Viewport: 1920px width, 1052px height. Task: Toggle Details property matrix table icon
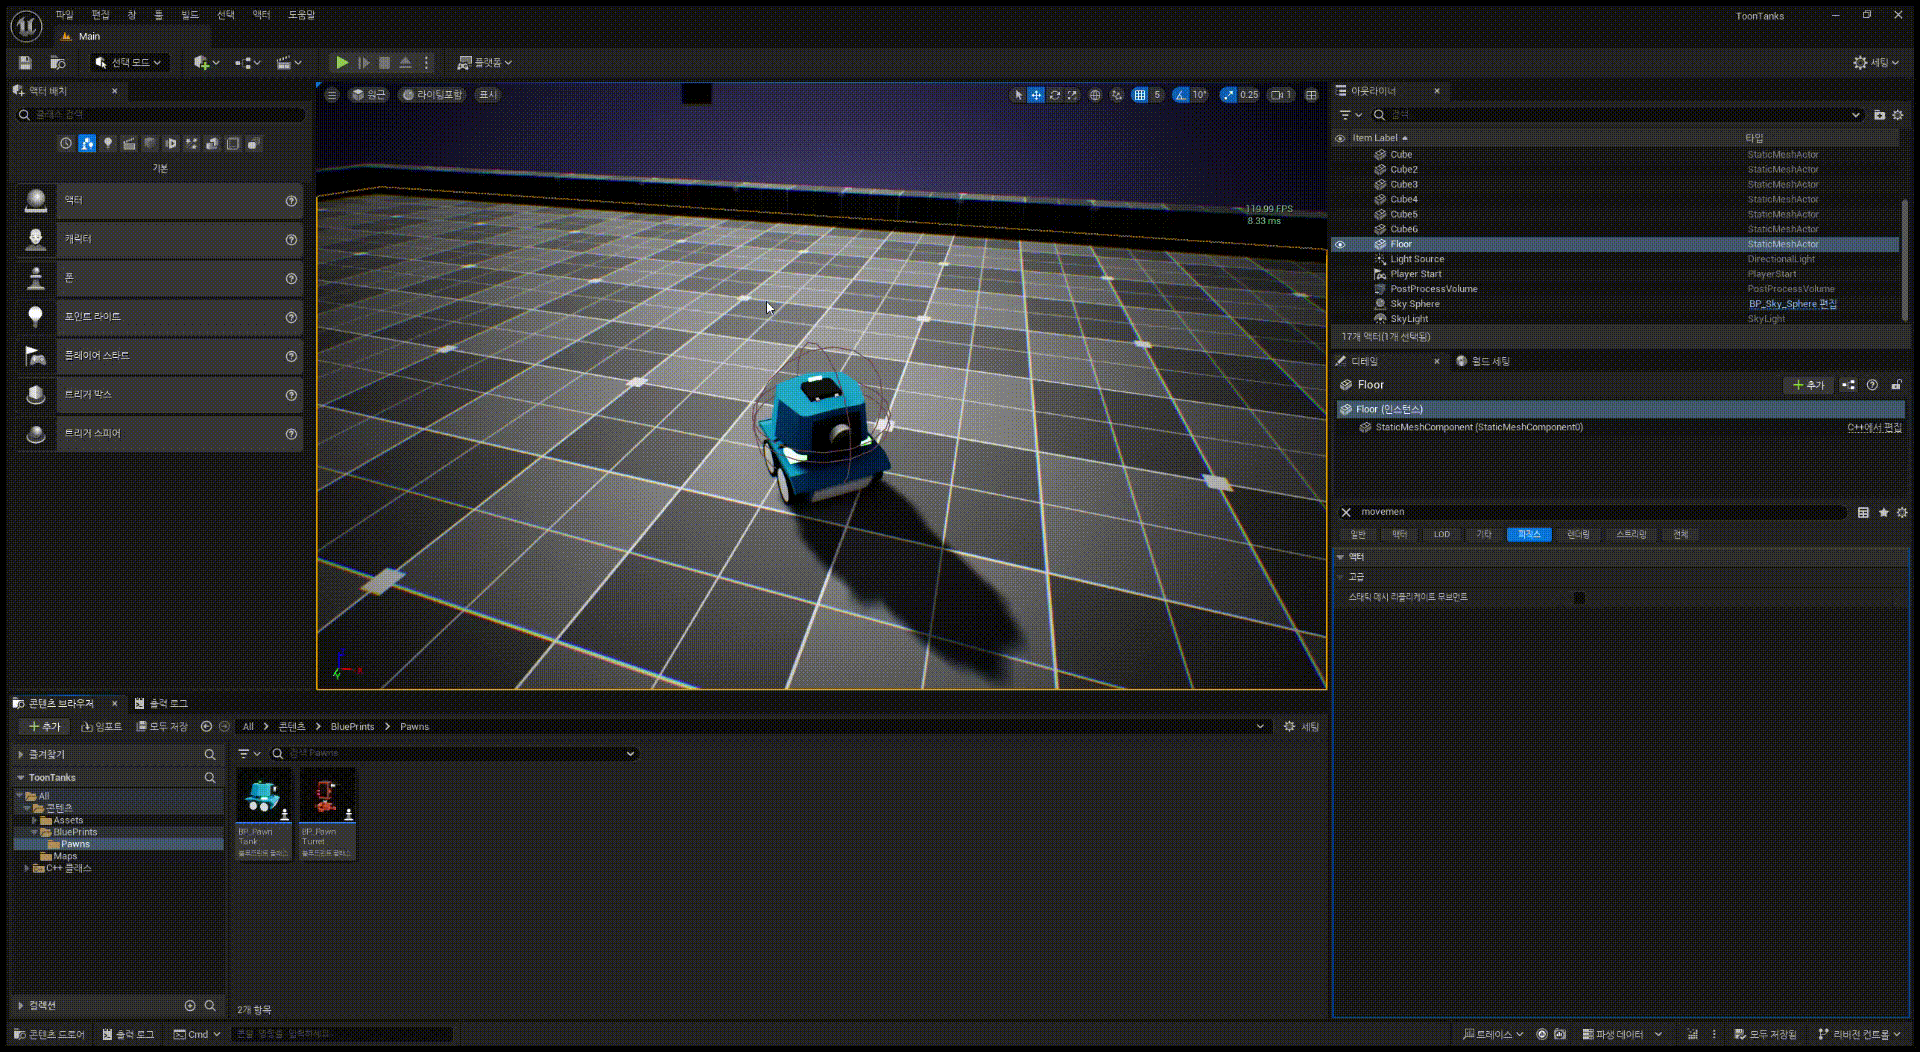point(1863,512)
